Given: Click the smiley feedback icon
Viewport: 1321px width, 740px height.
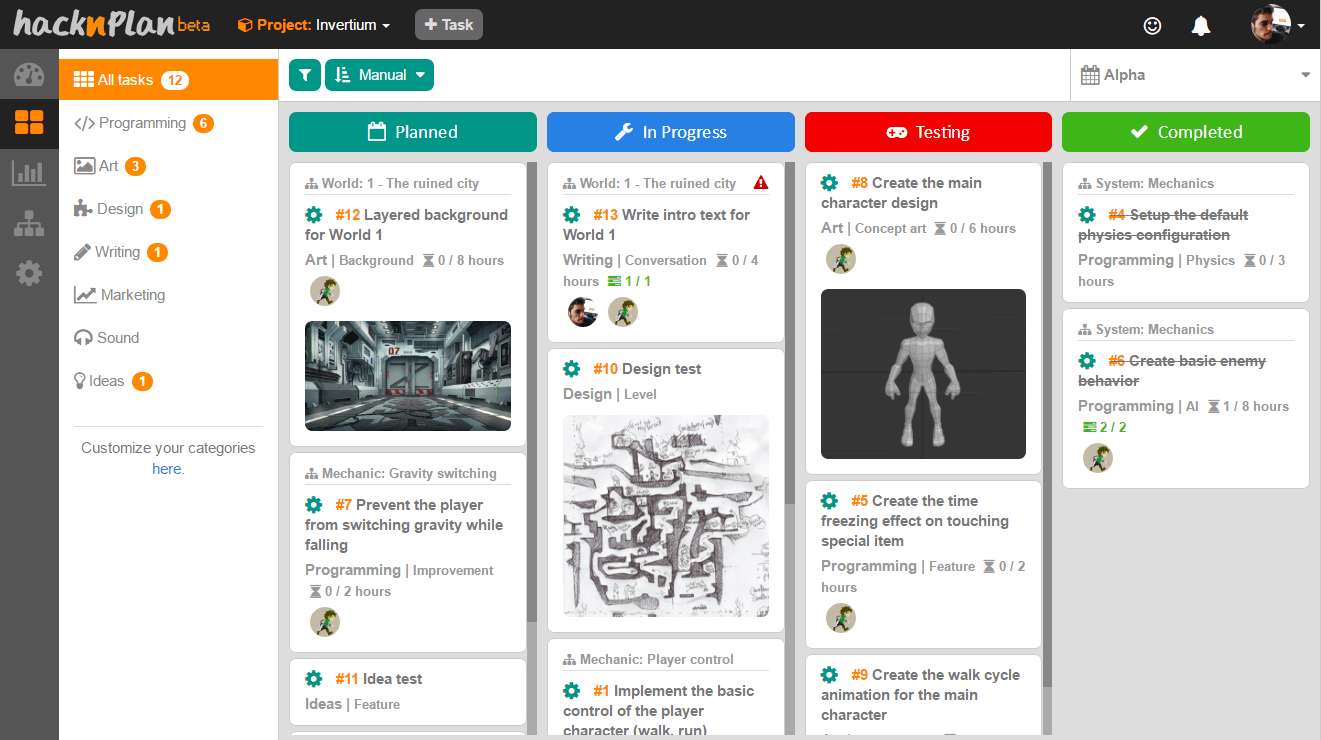Looking at the screenshot, I should (1152, 25).
